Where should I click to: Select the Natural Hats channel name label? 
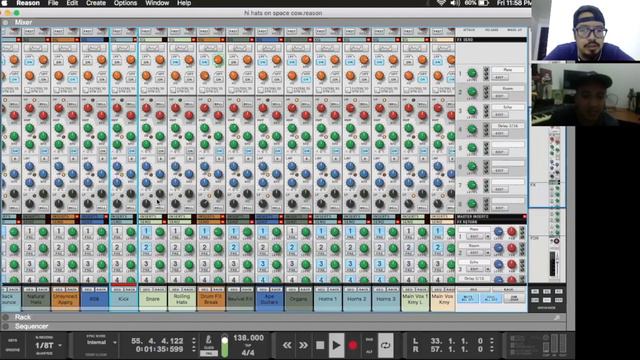36,299
